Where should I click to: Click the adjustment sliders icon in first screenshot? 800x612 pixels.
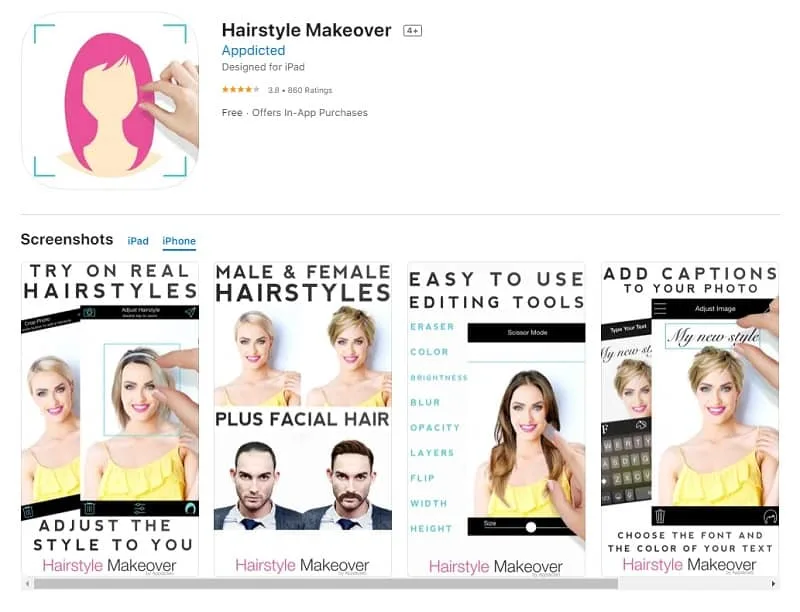(x=139, y=508)
